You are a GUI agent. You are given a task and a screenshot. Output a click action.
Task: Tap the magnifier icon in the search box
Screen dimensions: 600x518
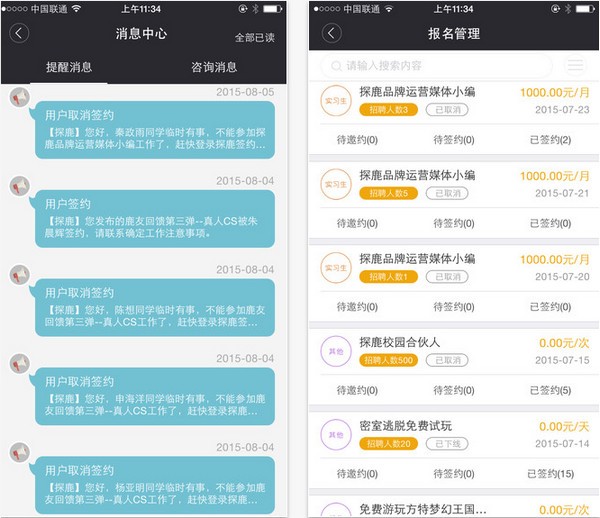[x=334, y=66]
